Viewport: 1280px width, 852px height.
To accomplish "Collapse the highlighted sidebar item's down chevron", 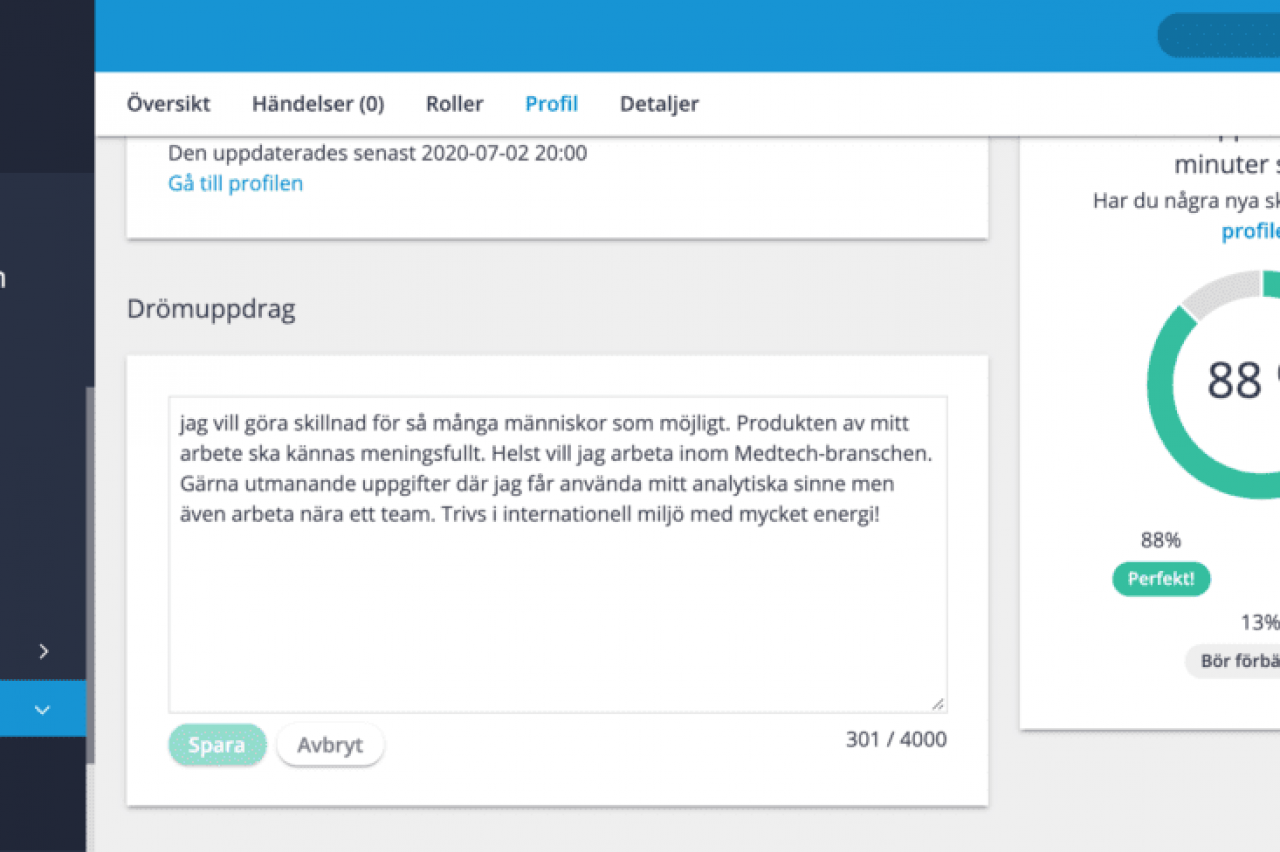I will [43, 710].
